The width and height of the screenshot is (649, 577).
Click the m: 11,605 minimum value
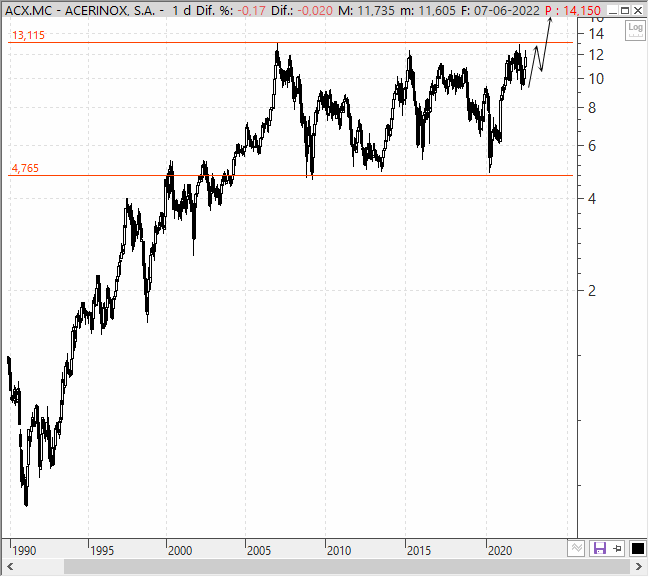(x=428, y=10)
